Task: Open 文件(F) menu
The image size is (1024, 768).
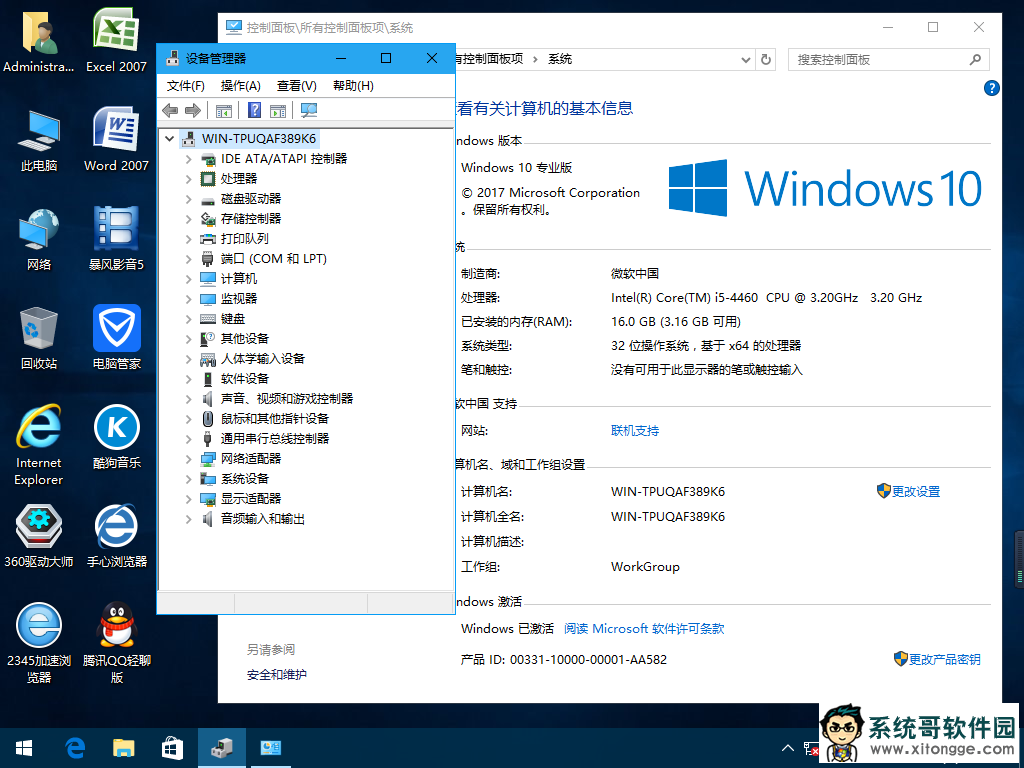Action: [x=185, y=86]
